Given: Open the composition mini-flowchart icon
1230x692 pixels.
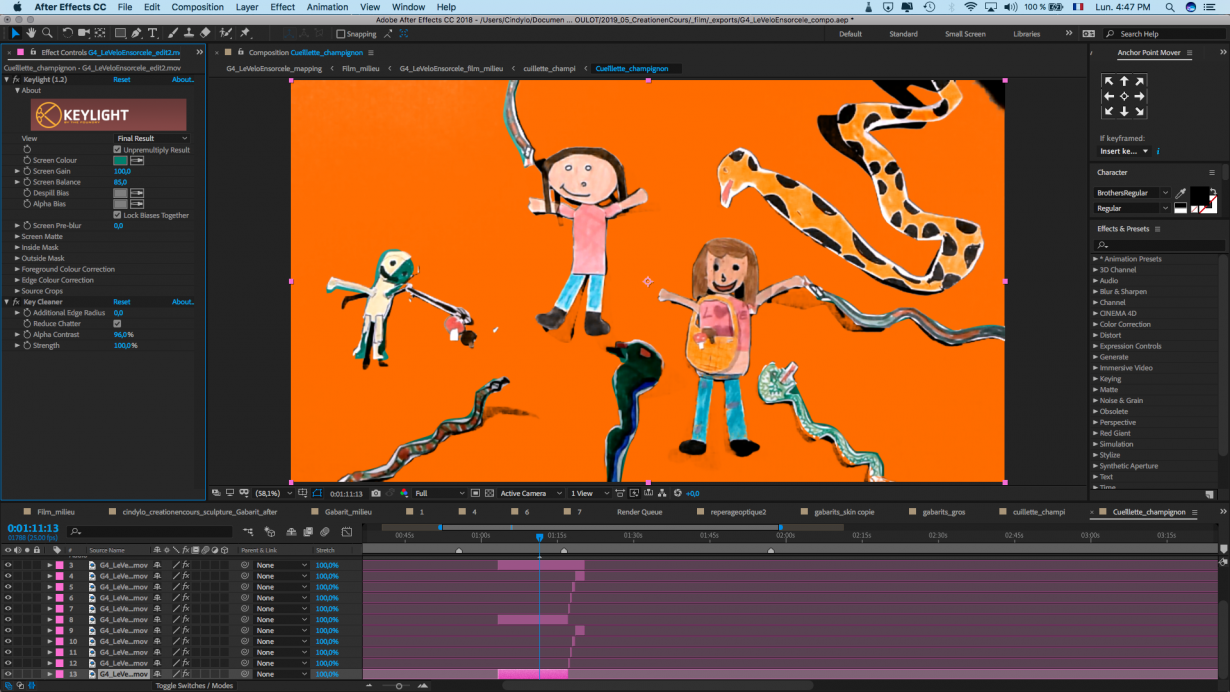Looking at the screenshot, I should pyautogui.click(x=247, y=532).
